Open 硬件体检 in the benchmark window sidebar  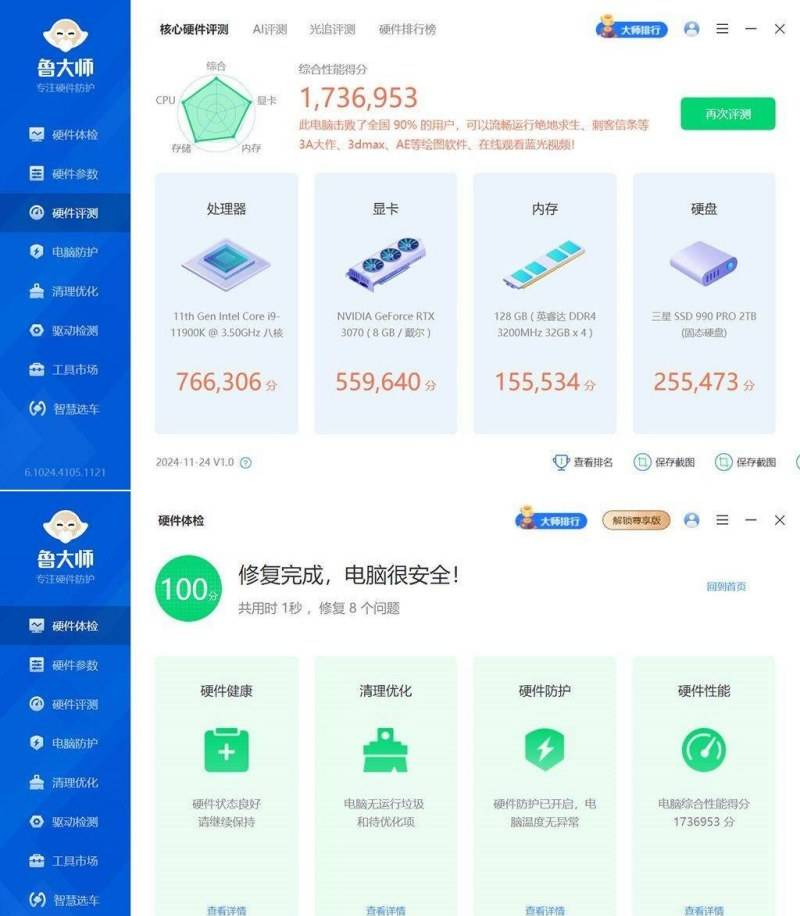click(x=64, y=134)
